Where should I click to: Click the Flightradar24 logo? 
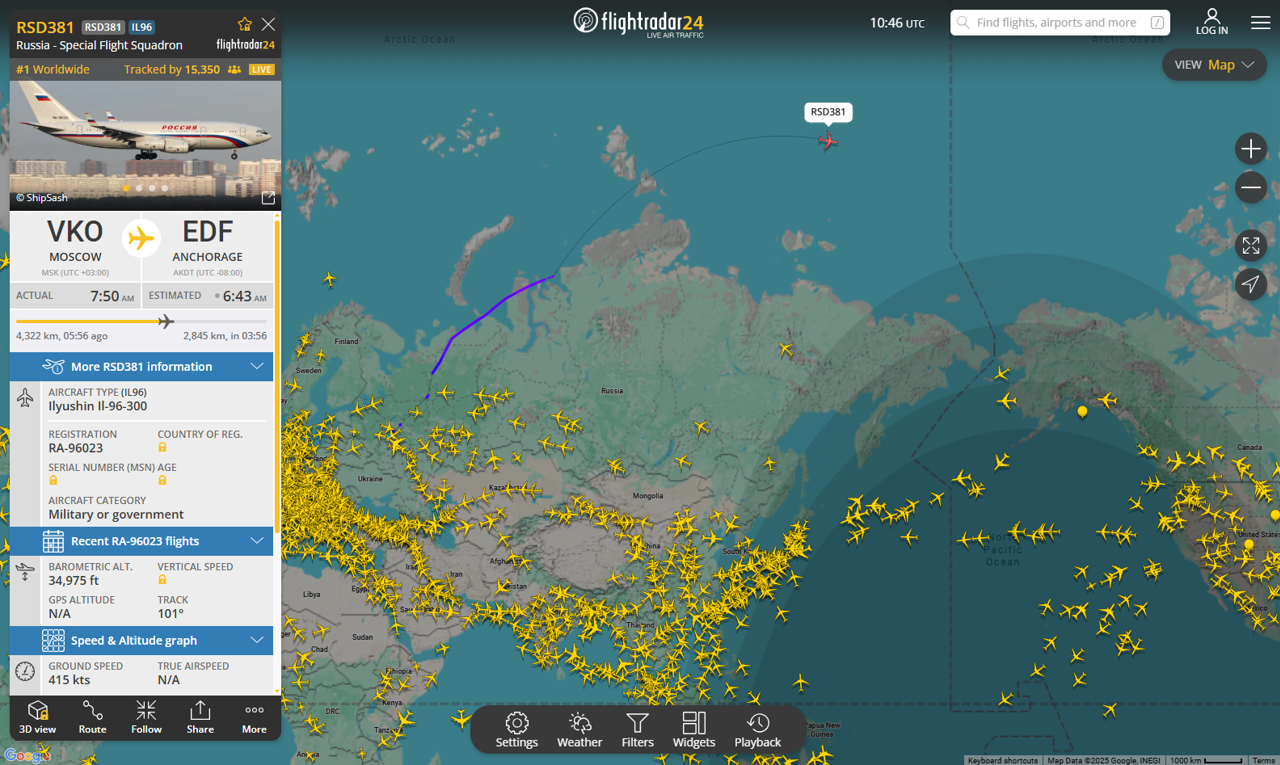point(639,22)
